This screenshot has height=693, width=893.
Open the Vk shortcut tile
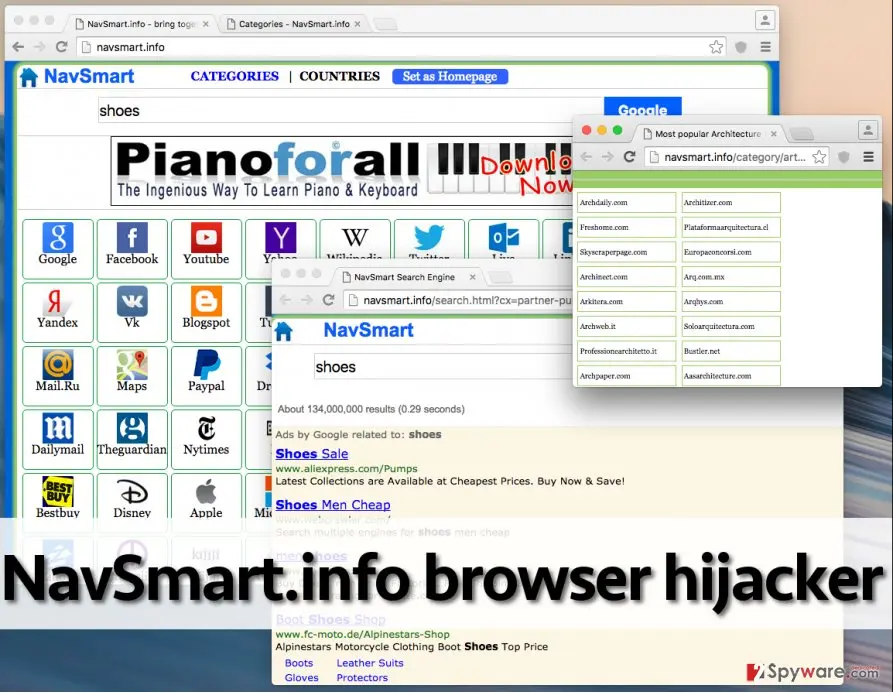[132, 312]
